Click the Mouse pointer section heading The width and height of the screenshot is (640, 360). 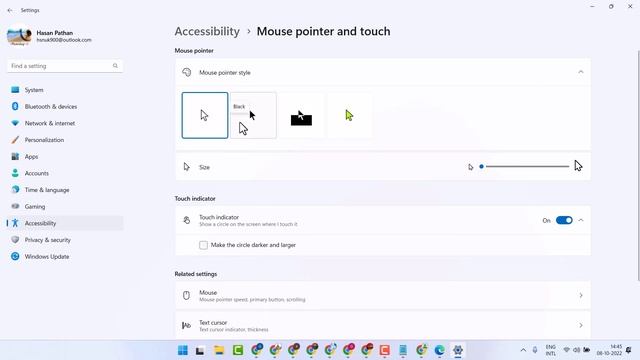pyautogui.click(x=194, y=51)
